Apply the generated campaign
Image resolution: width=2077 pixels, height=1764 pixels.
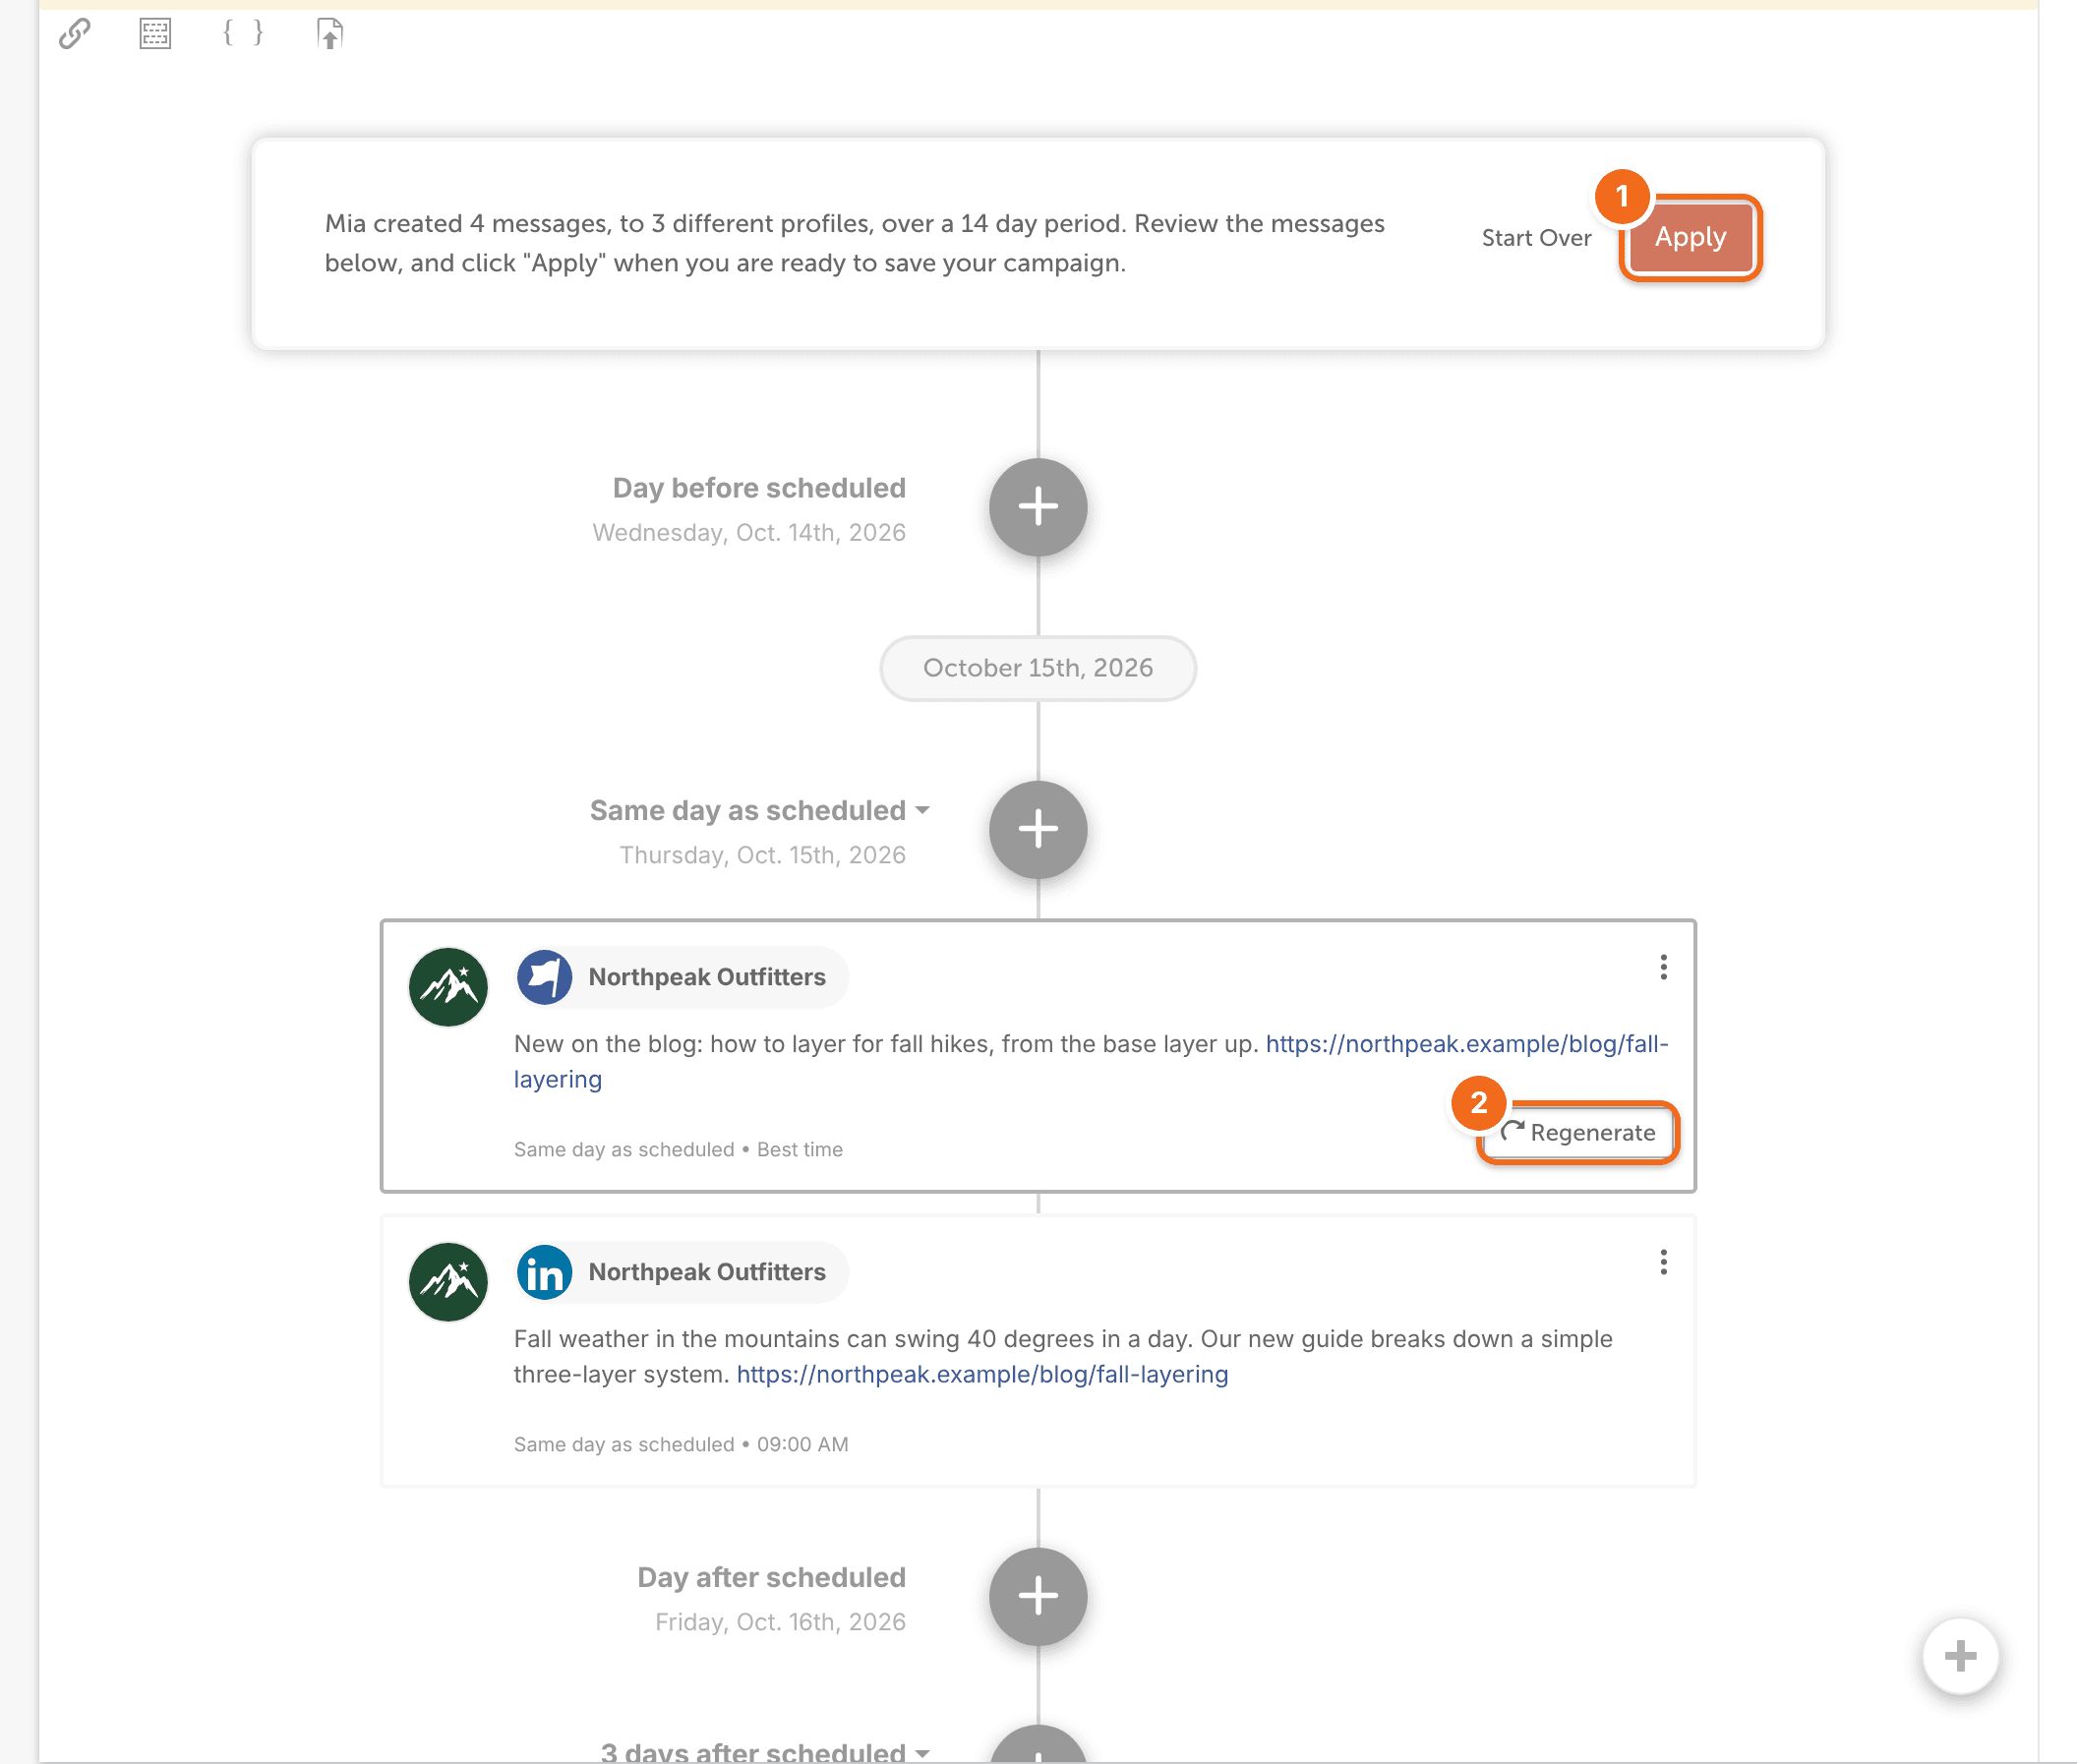1690,237
